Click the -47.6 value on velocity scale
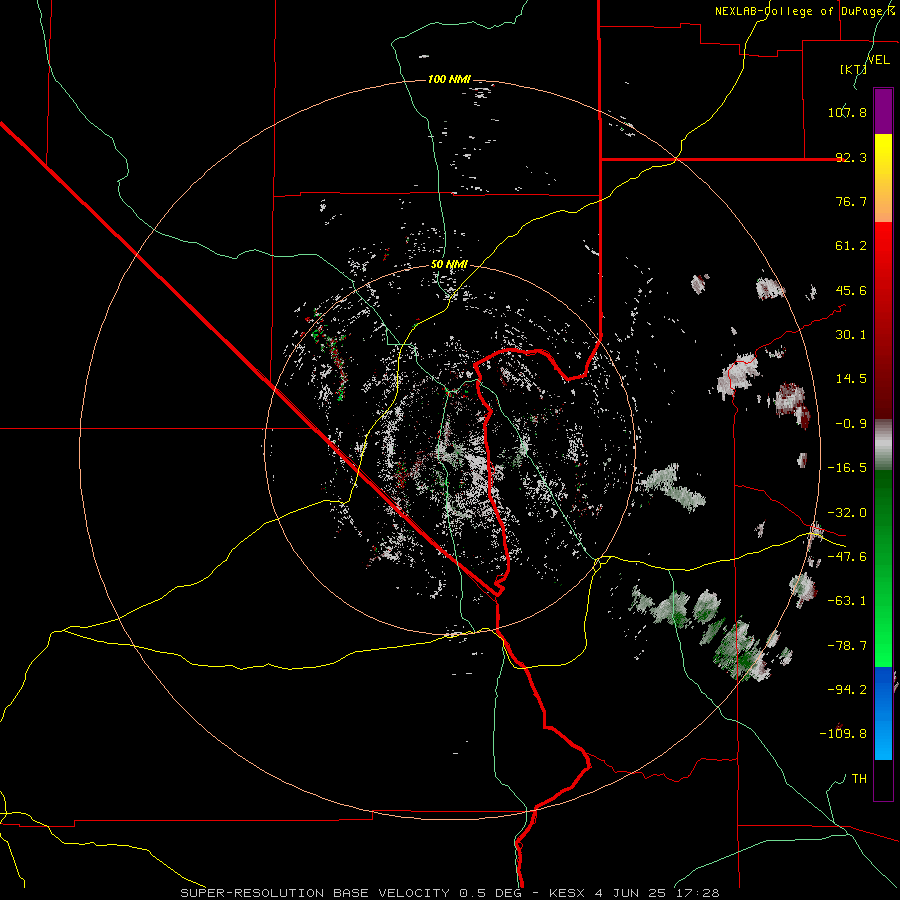This screenshot has width=900, height=900. pos(847,557)
